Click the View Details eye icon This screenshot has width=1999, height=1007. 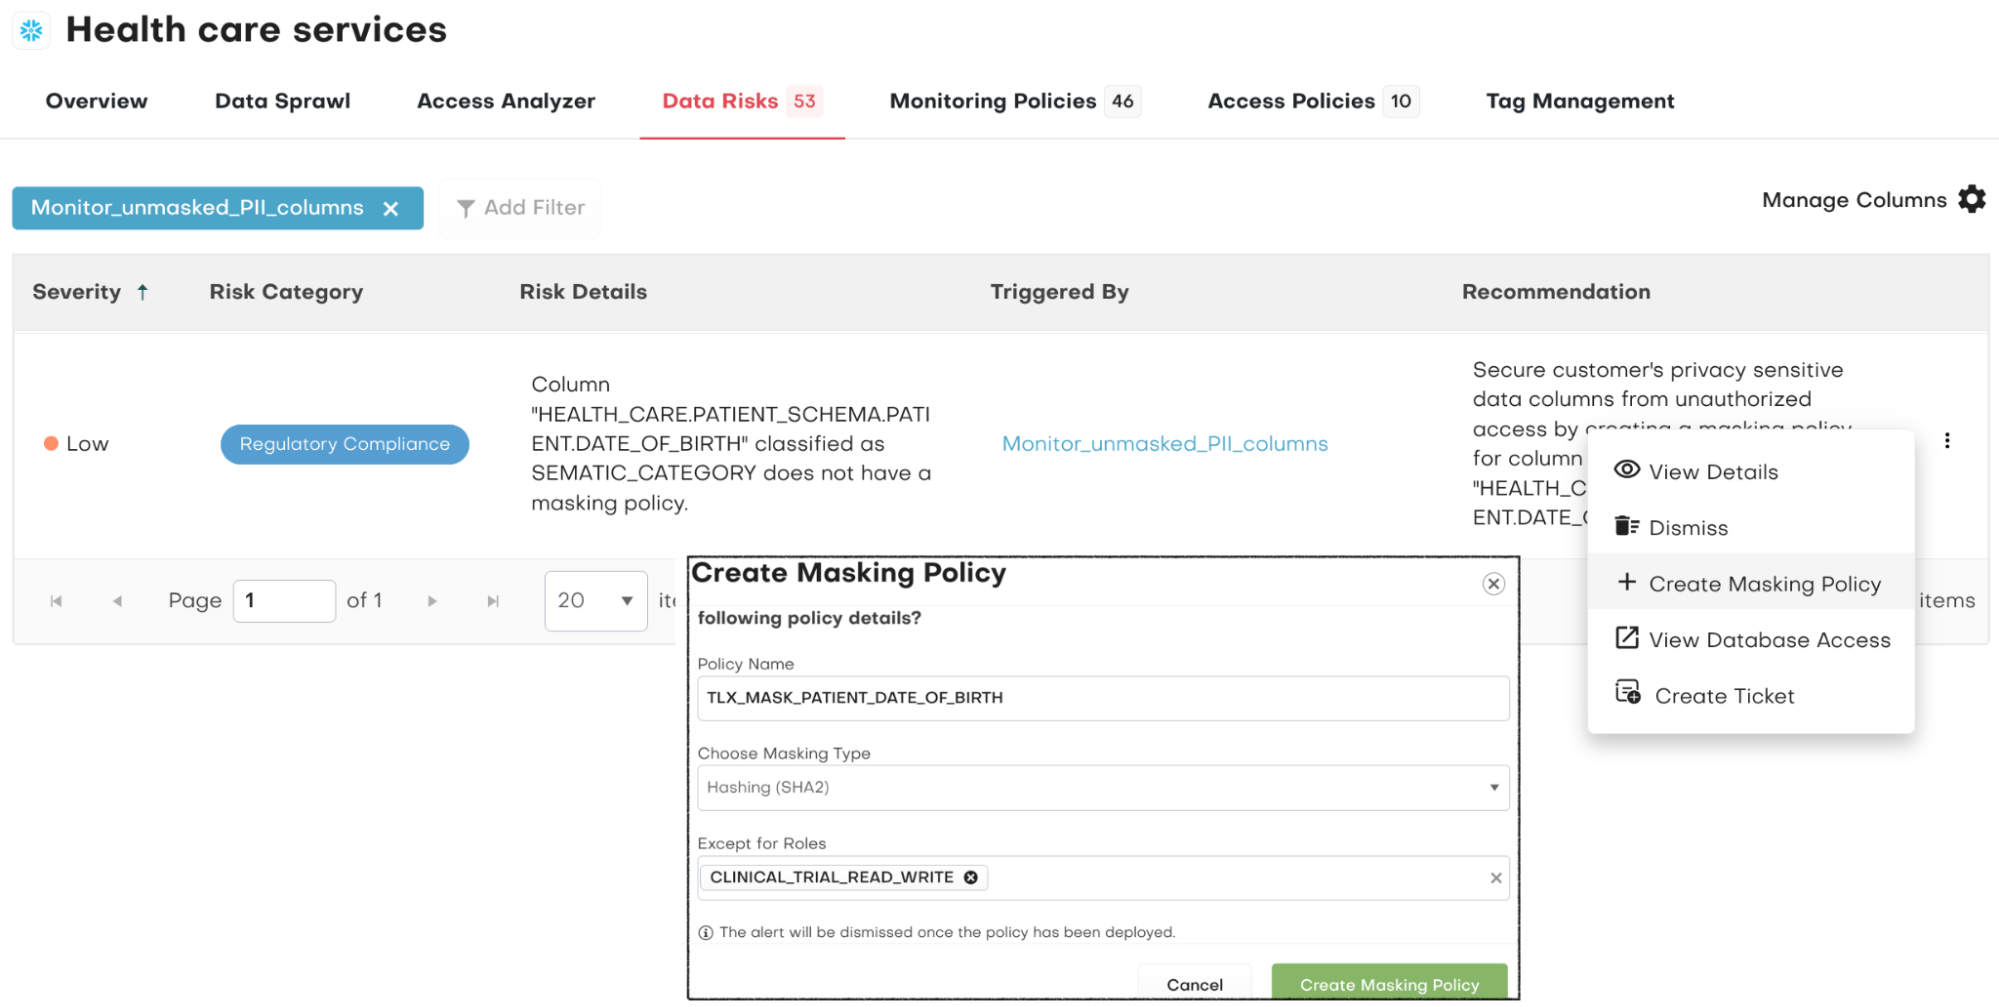[1627, 470]
